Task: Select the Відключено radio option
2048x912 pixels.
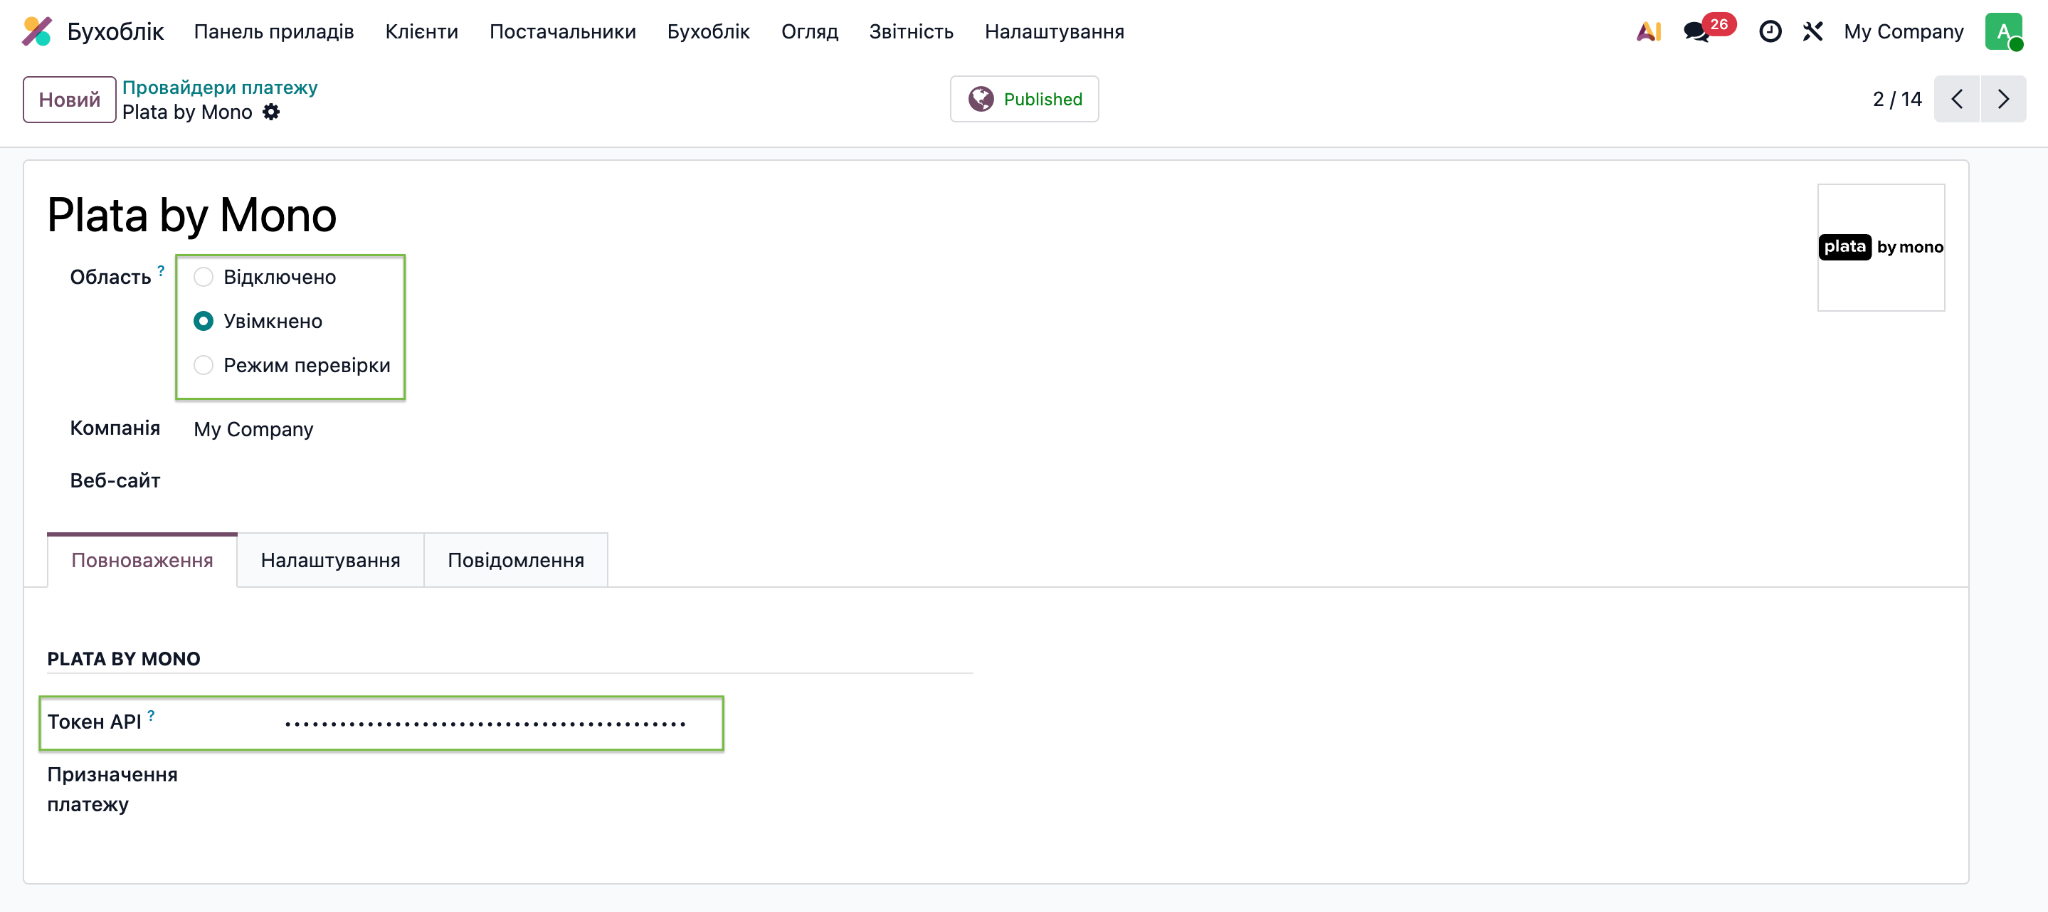Action: (203, 277)
